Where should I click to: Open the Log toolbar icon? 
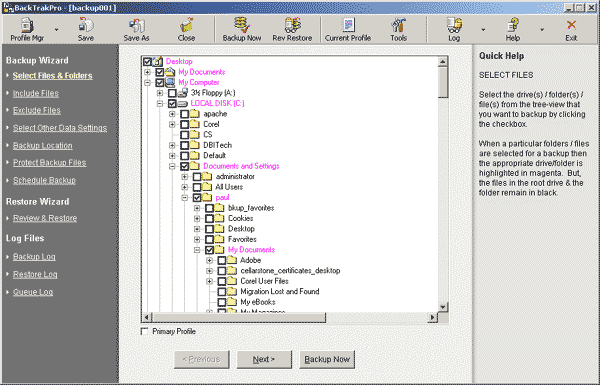tap(454, 29)
